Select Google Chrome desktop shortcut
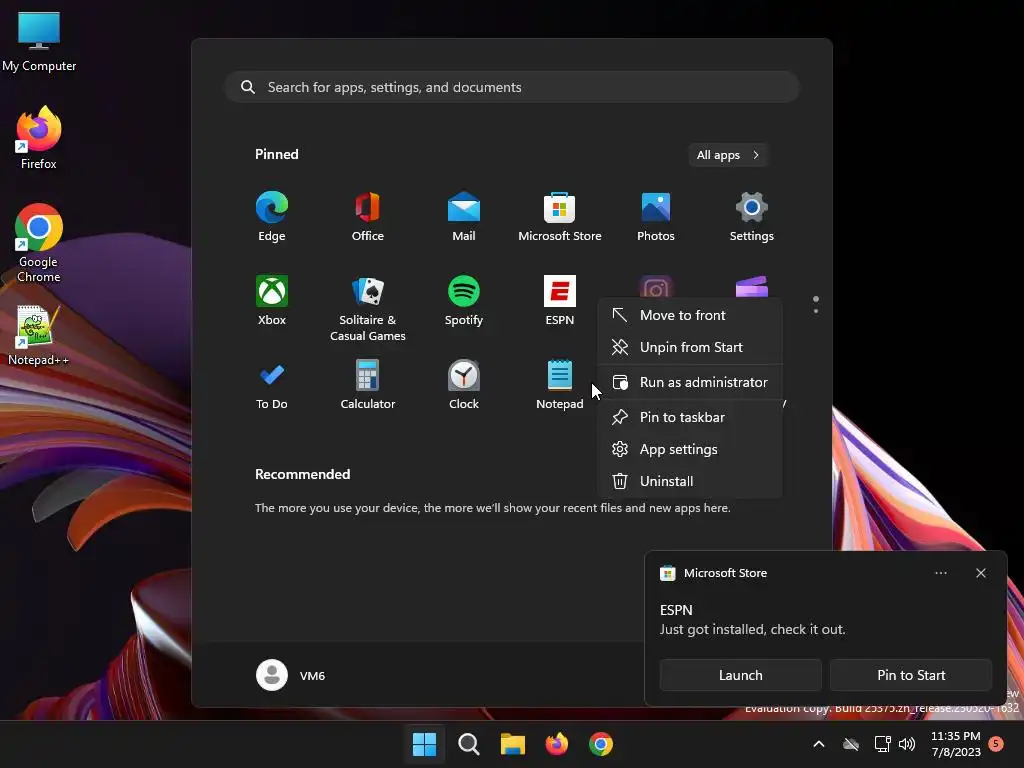The width and height of the screenshot is (1024, 768). pos(39,243)
